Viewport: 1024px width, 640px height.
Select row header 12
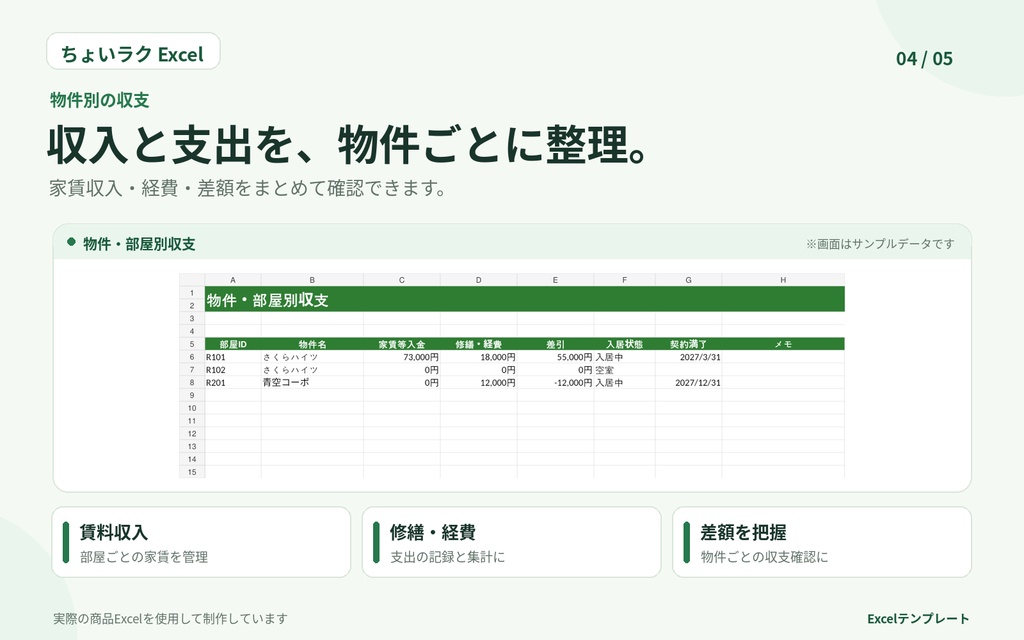(192, 434)
